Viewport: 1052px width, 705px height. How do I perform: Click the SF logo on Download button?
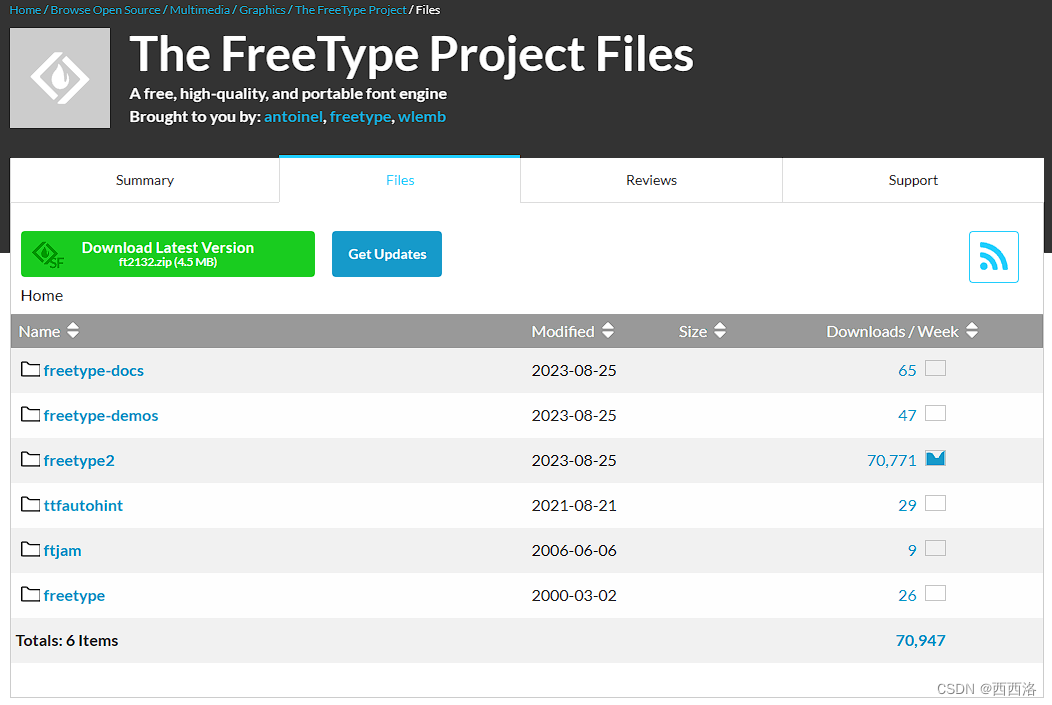point(48,256)
